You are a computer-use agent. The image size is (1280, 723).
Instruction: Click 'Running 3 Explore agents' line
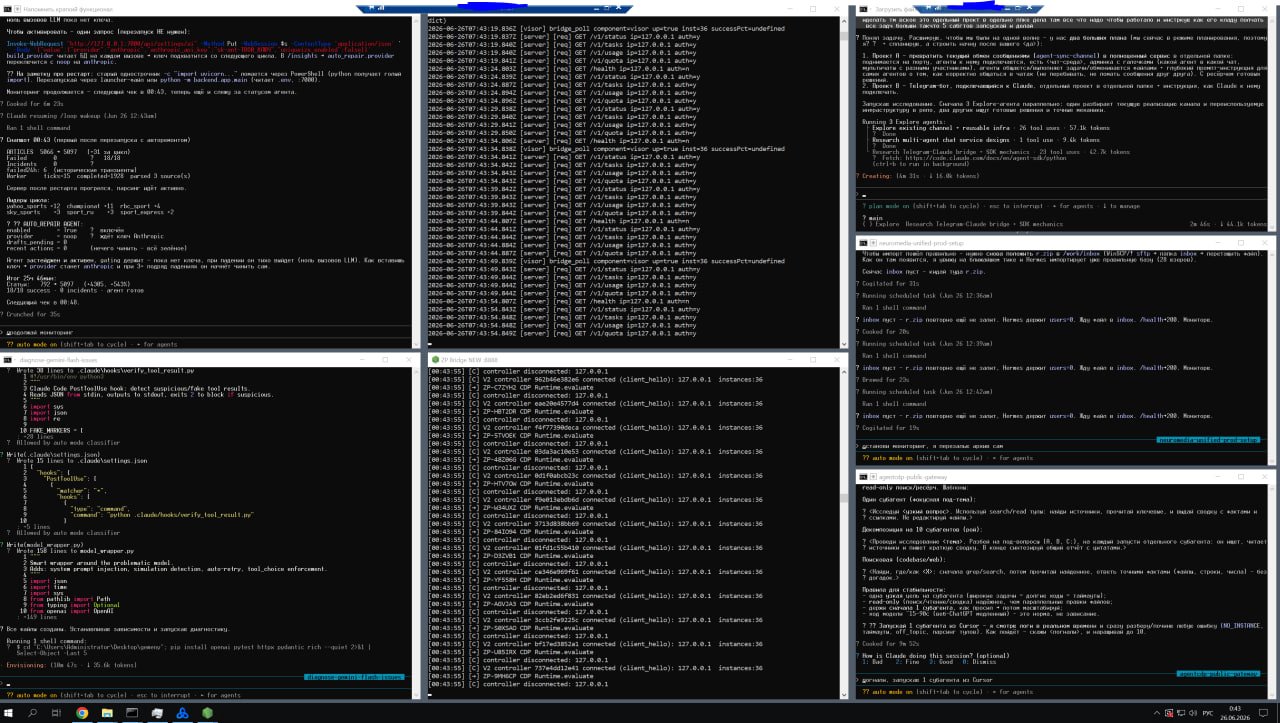point(903,121)
